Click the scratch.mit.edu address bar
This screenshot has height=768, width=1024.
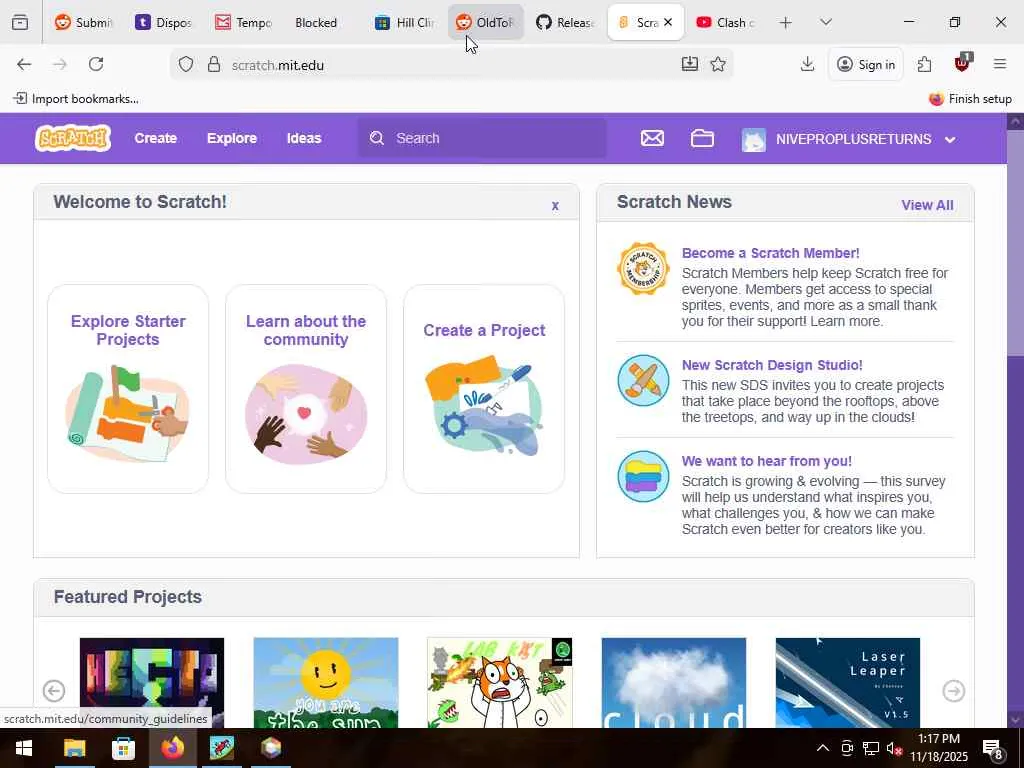click(x=451, y=65)
